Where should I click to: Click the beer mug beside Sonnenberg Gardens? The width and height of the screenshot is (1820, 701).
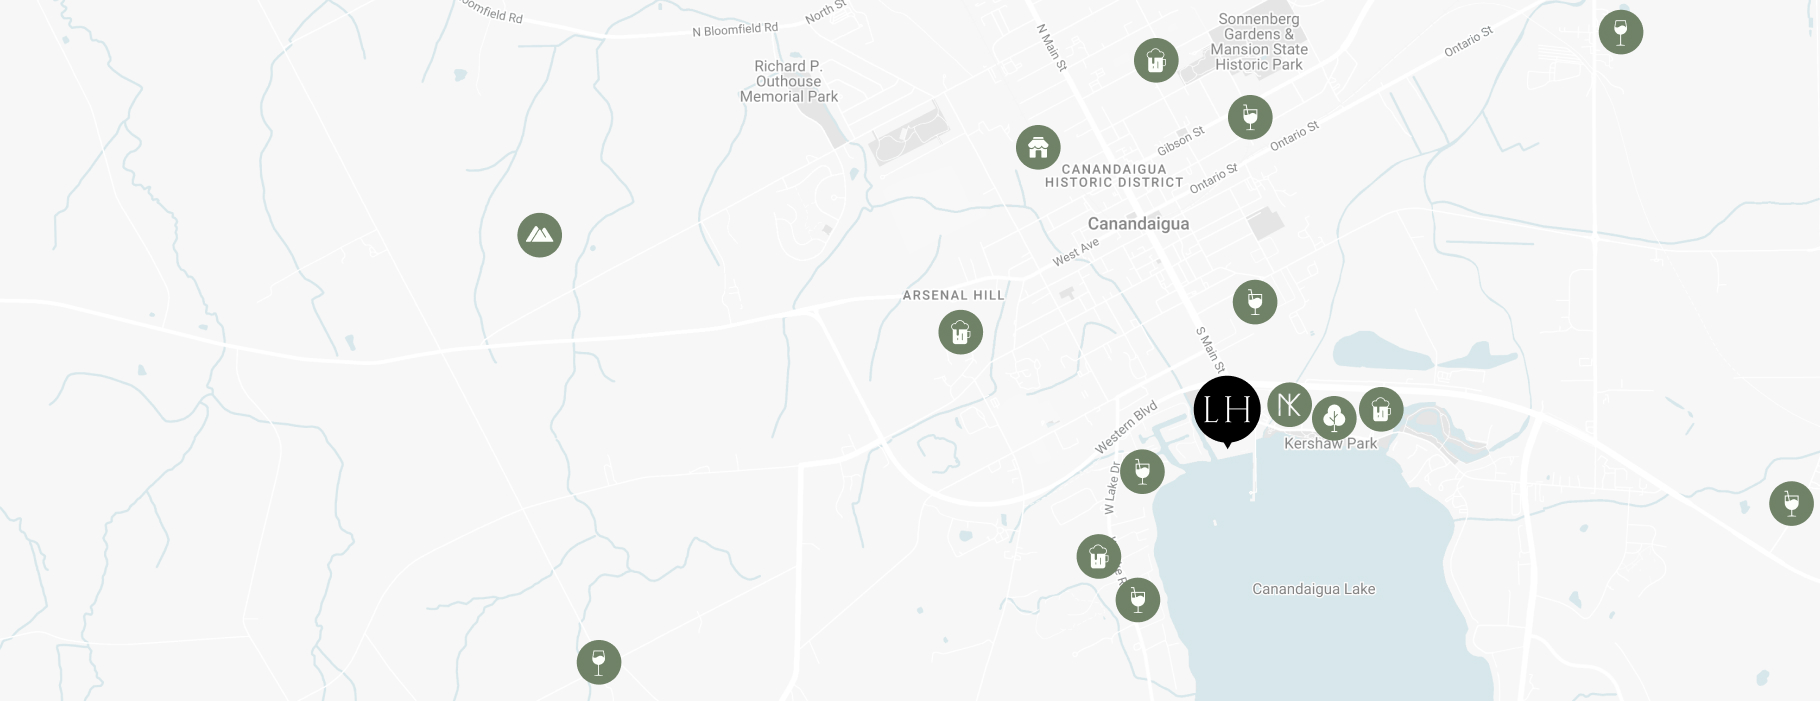coord(1156,60)
